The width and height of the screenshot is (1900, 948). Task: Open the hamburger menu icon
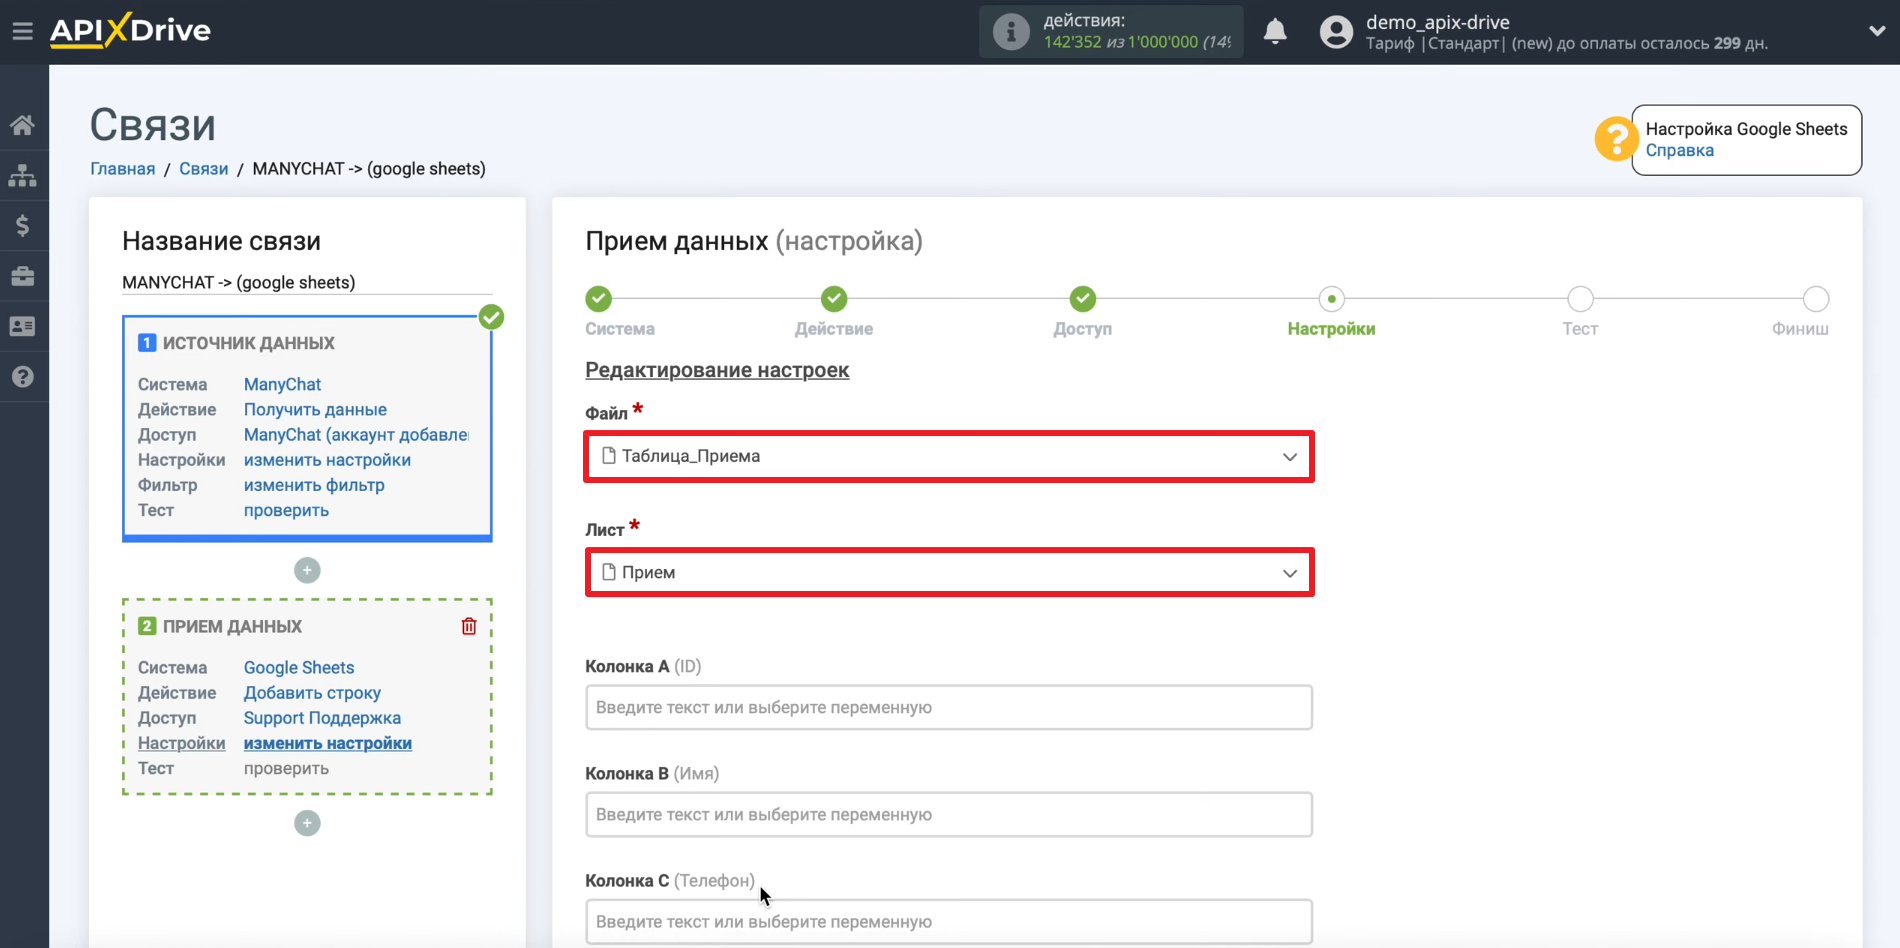22,31
